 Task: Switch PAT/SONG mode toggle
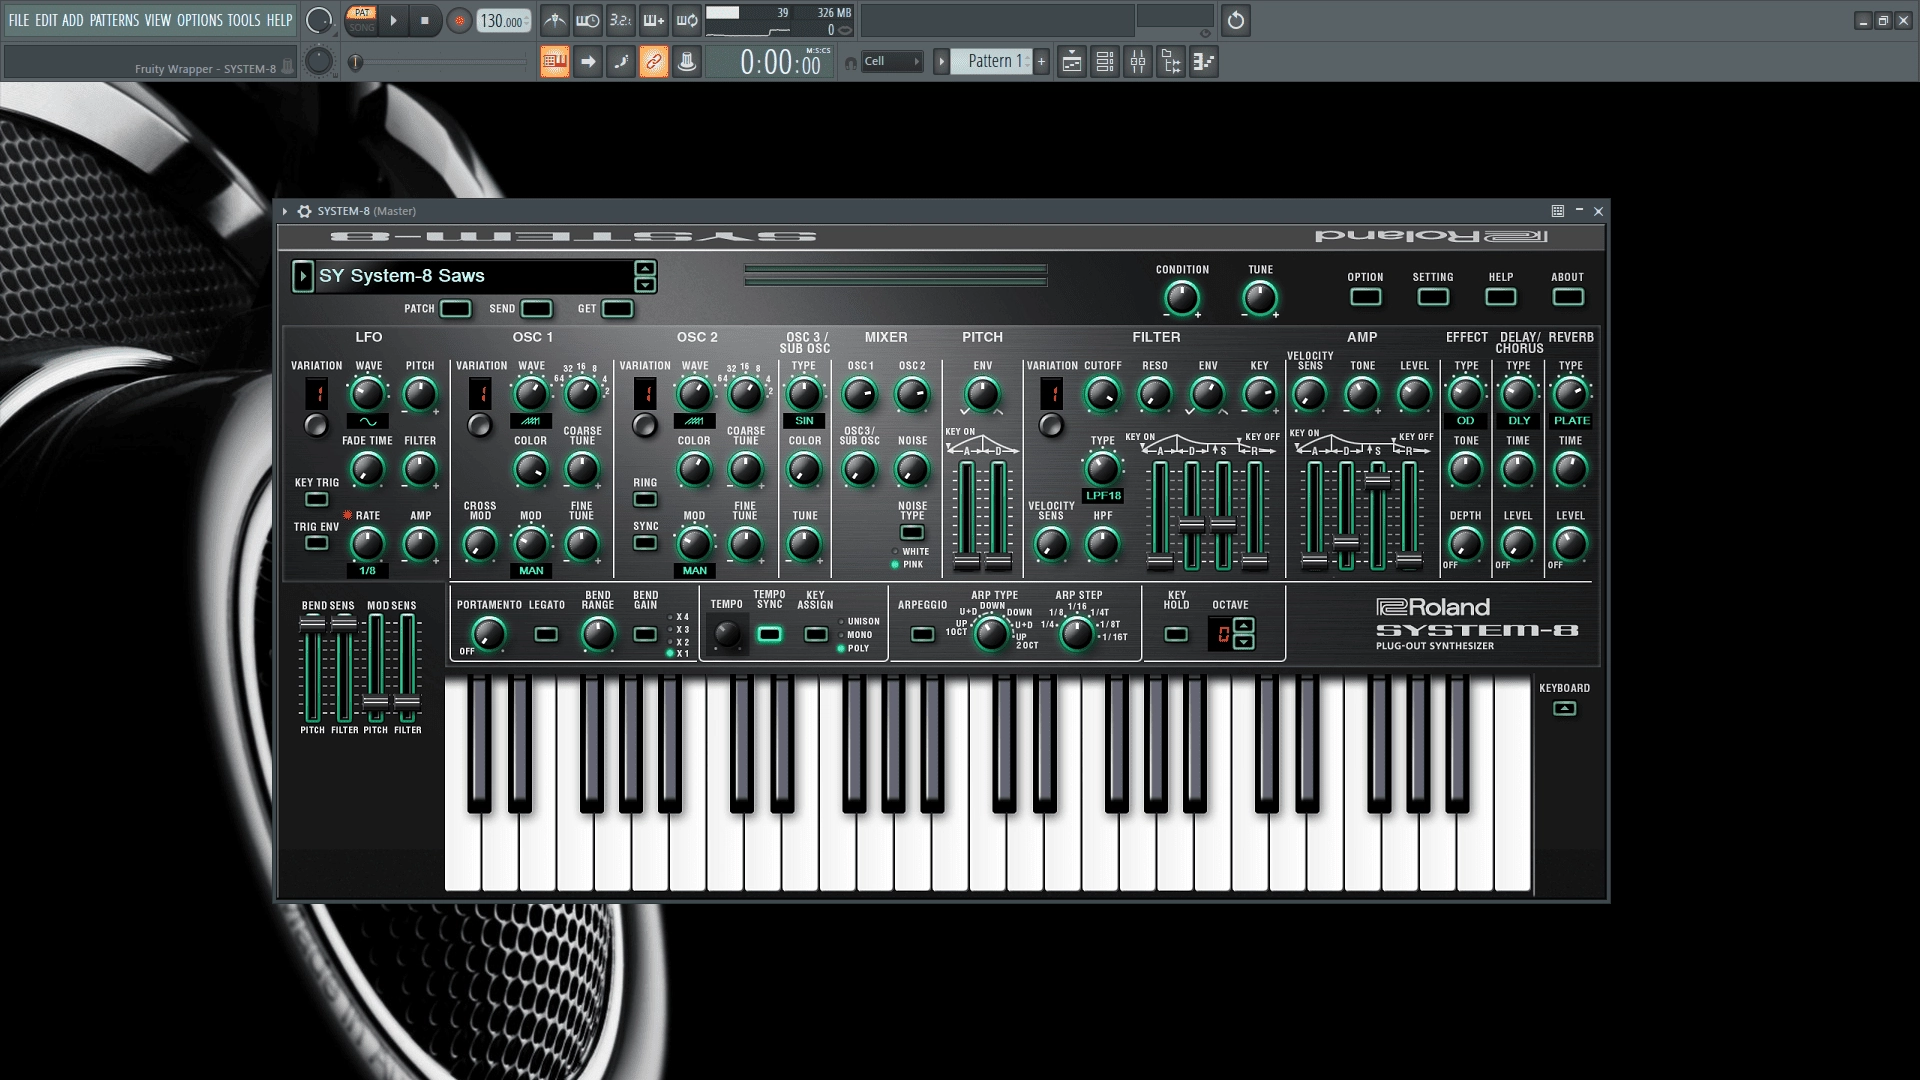pyautogui.click(x=362, y=20)
